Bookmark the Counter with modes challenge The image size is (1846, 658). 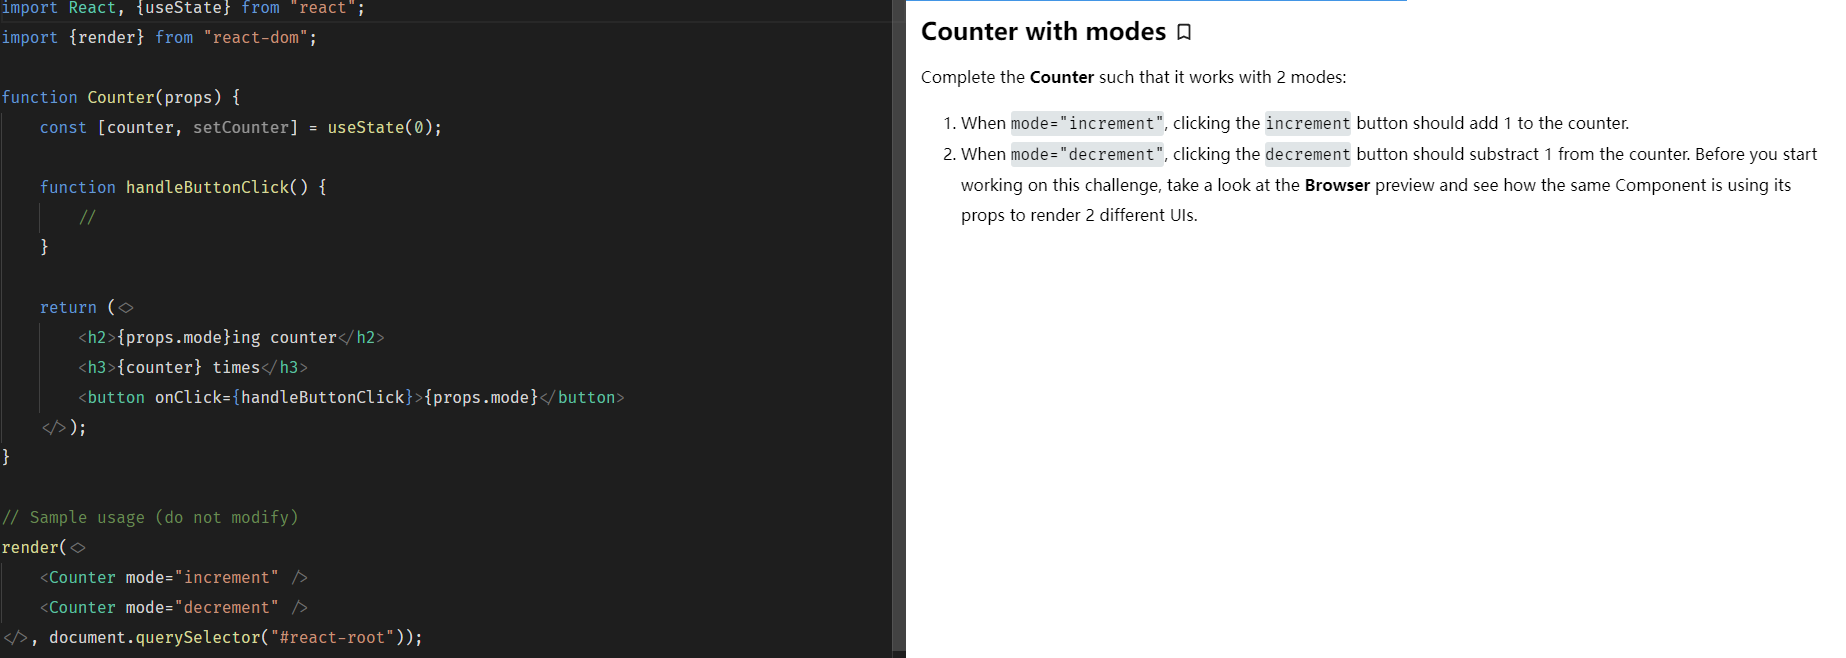coord(1184,32)
